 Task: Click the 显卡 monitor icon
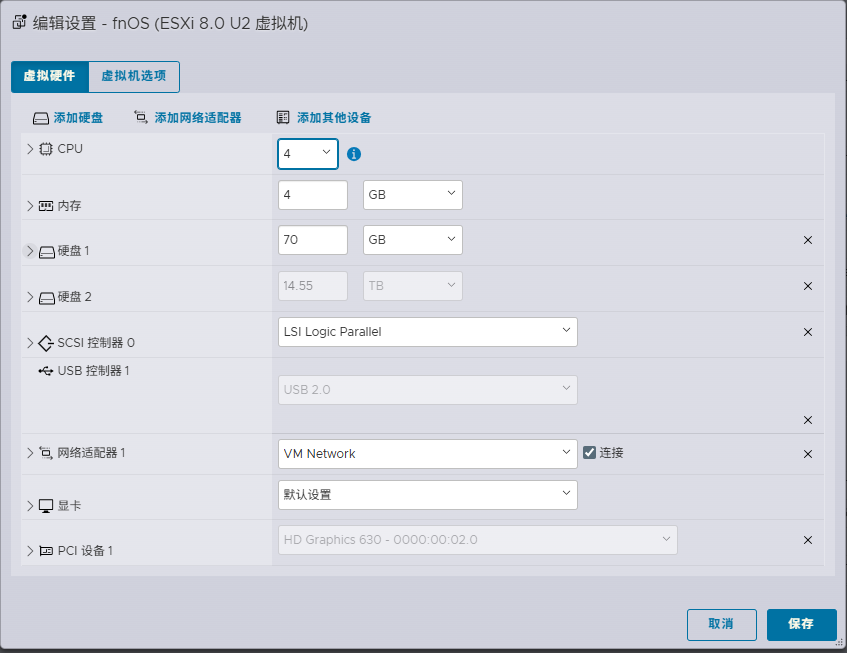tap(44, 506)
